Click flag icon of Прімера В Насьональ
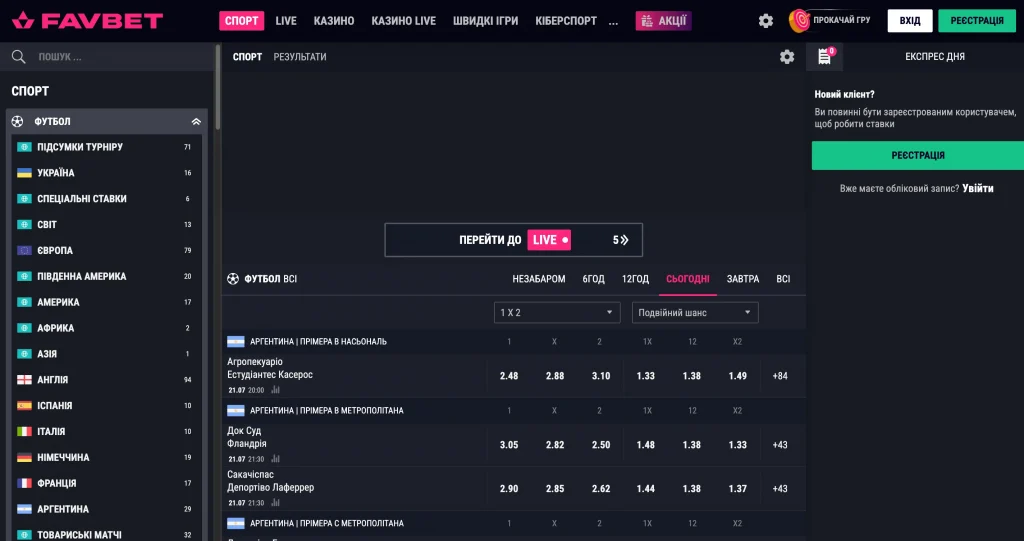This screenshot has width=1024, height=541. coord(236,342)
